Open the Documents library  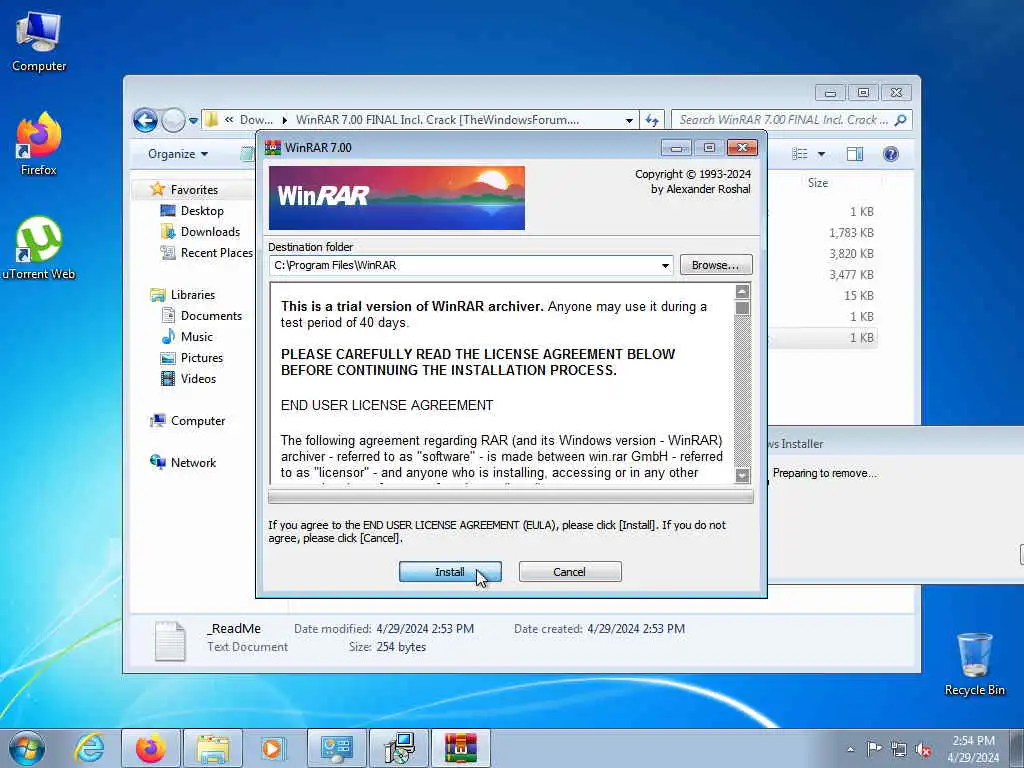[211, 315]
